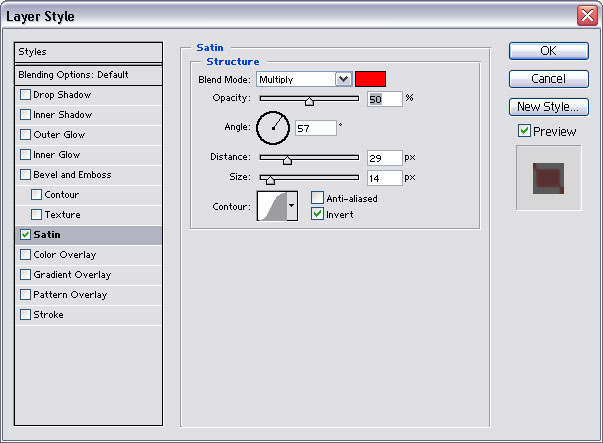Viewport: 603px width, 443px height.
Task: Select the Drop Shadow style label
Action: [62, 95]
